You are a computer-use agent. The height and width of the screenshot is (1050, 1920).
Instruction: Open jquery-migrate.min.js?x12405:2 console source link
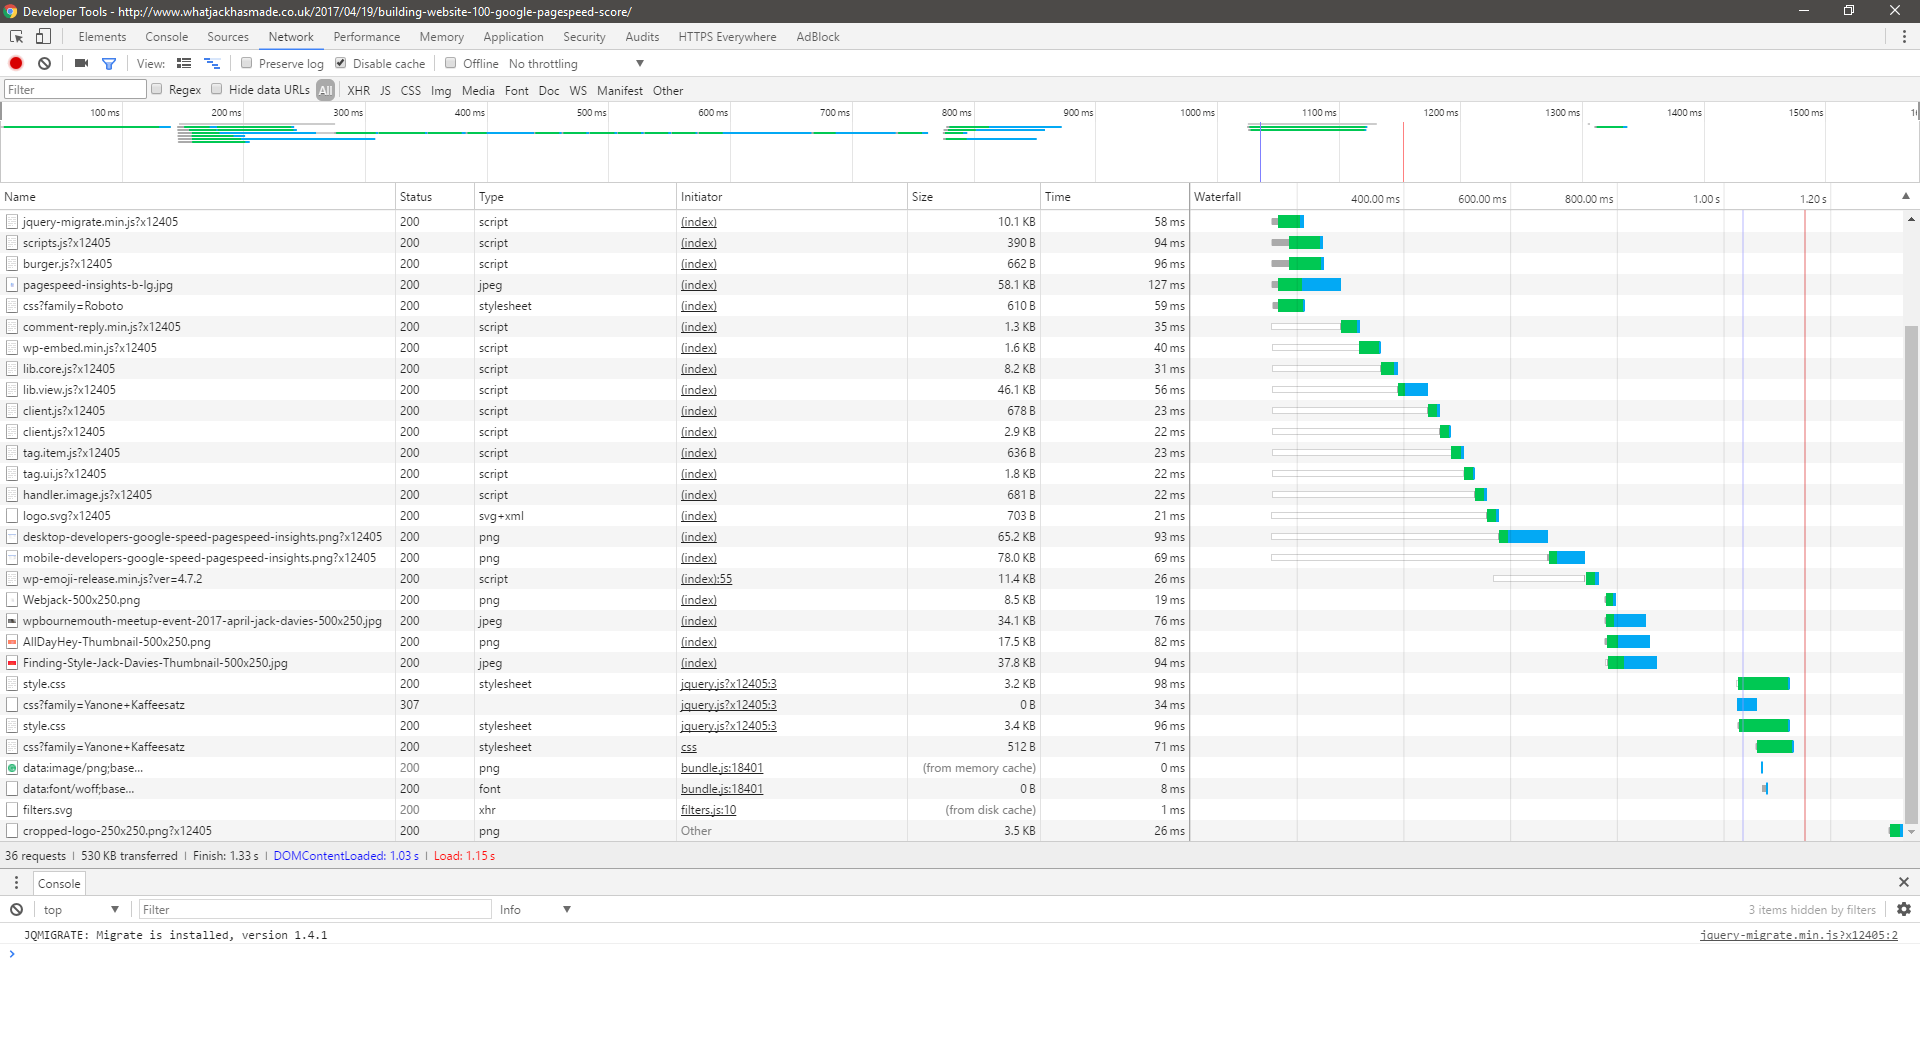1798,935
